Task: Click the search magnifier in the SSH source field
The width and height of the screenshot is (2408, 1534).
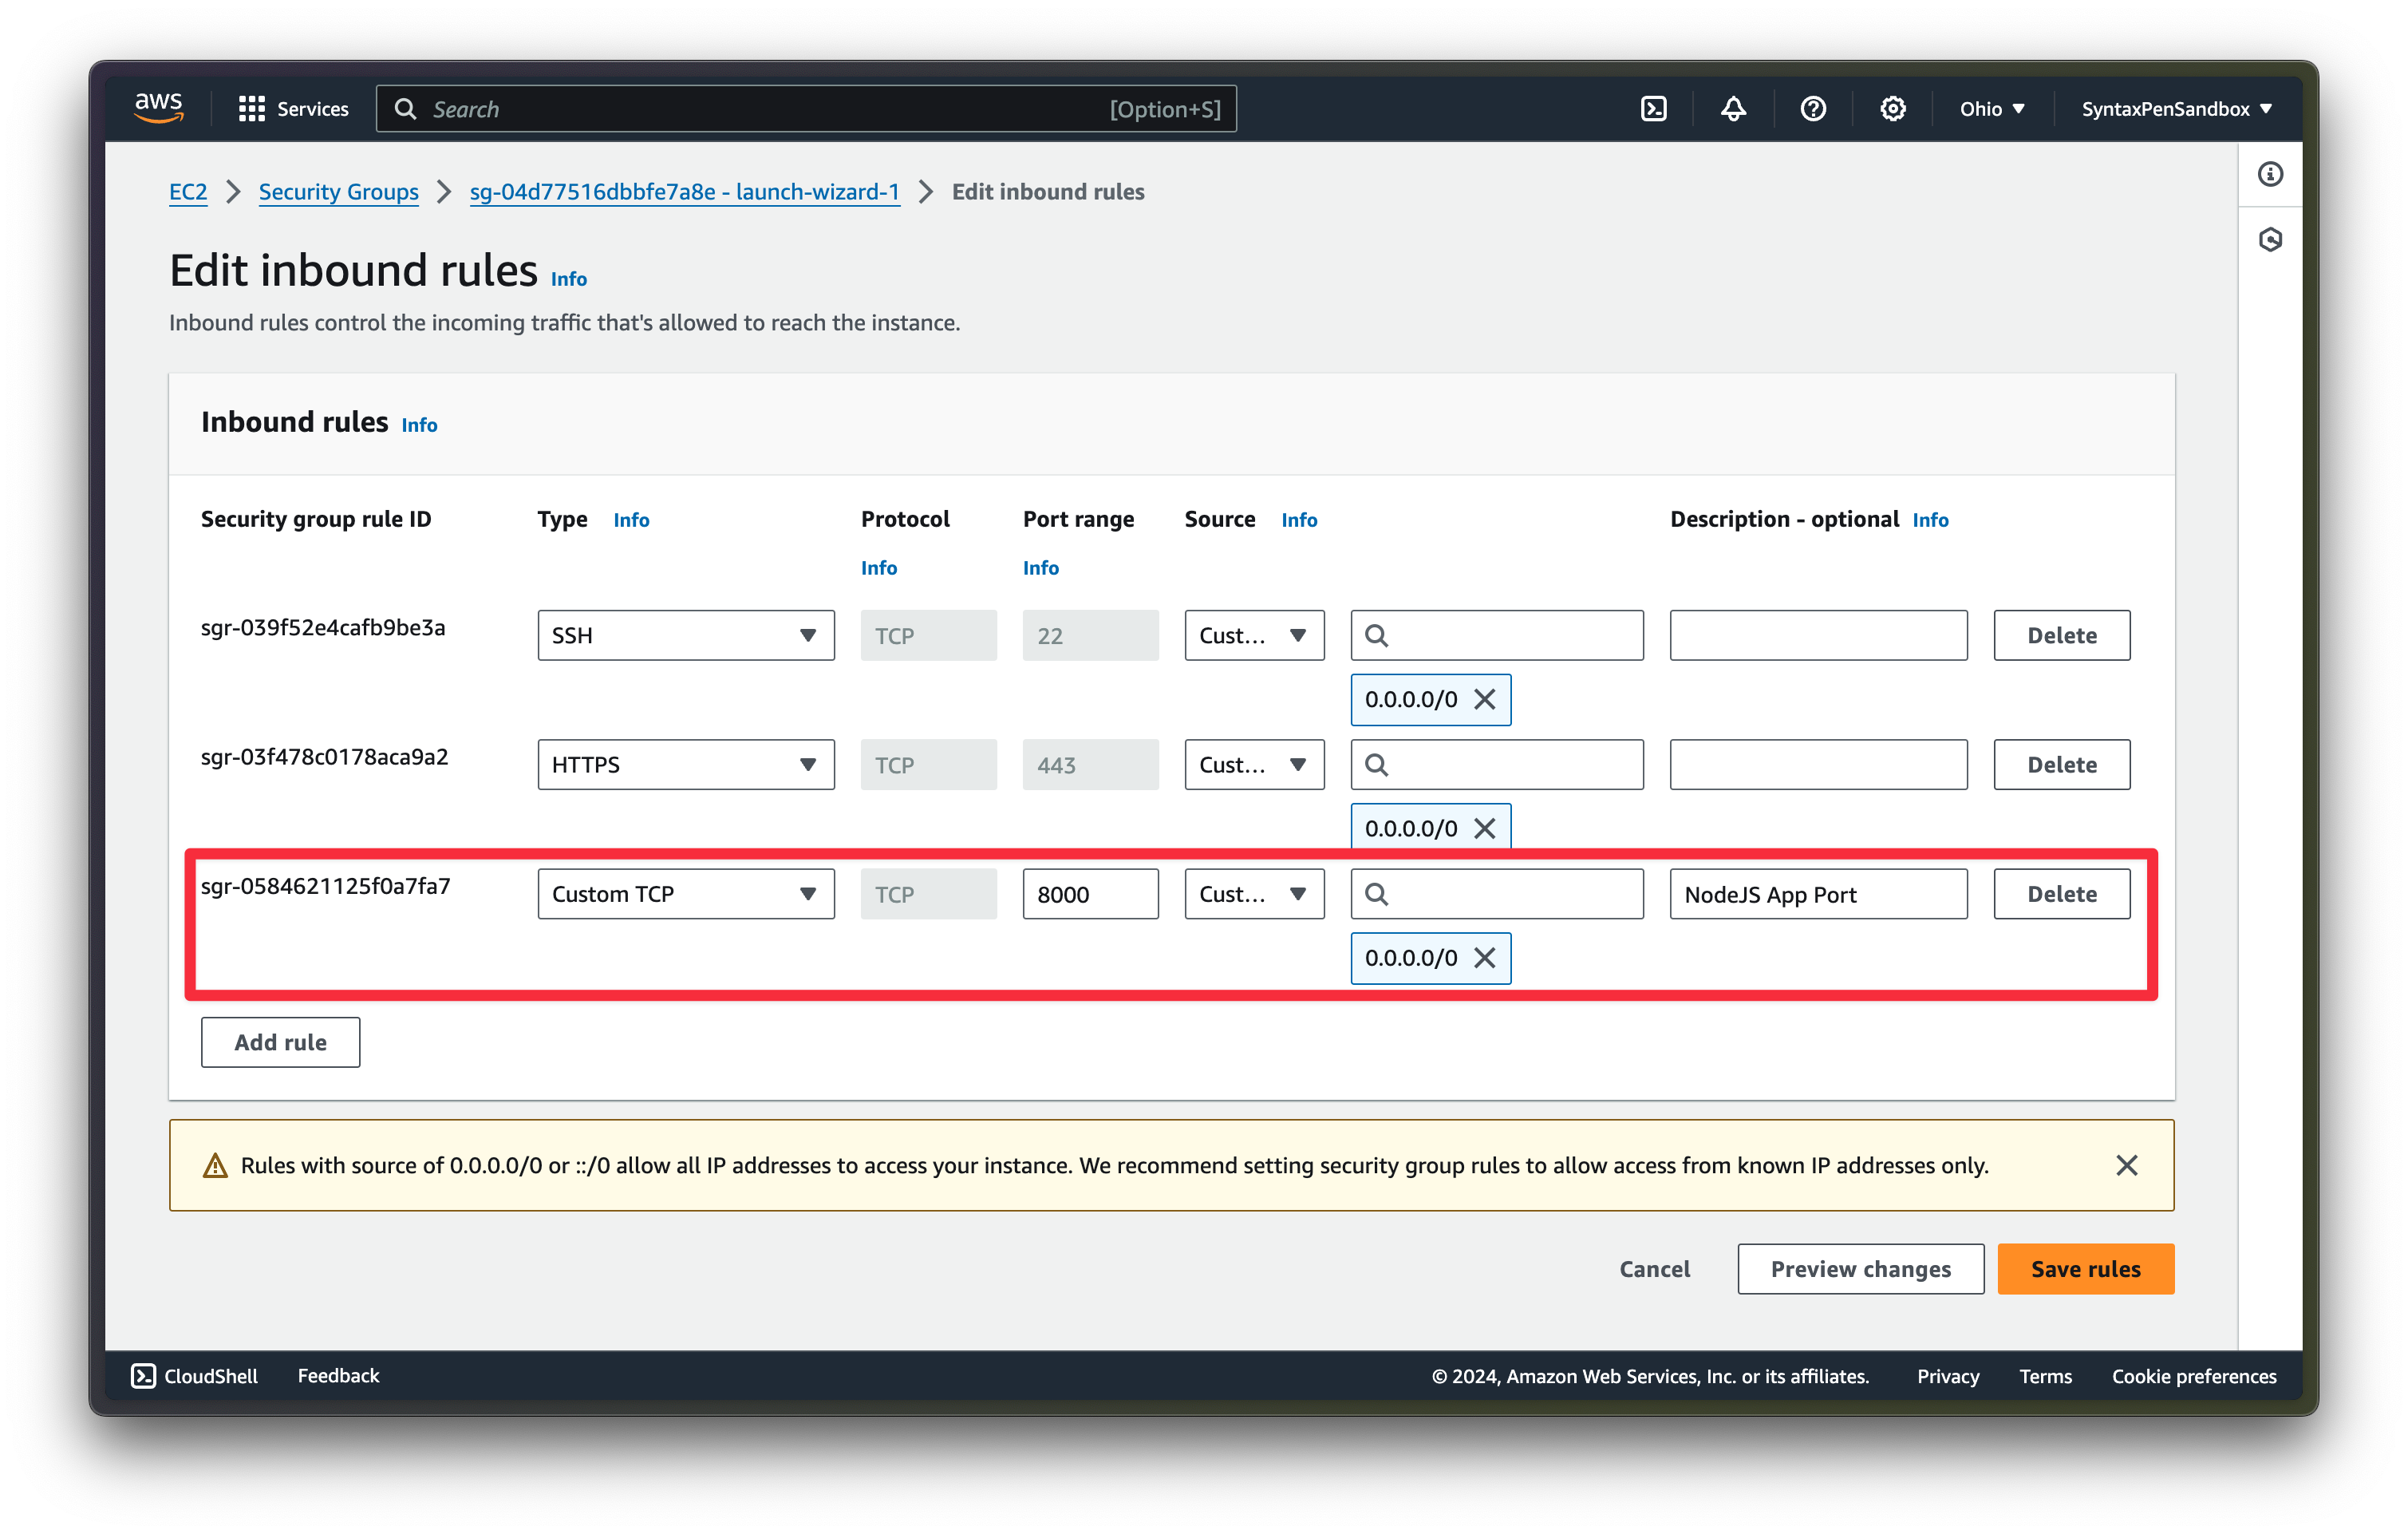Action: pyautogui.click(x=1378, y=635)
